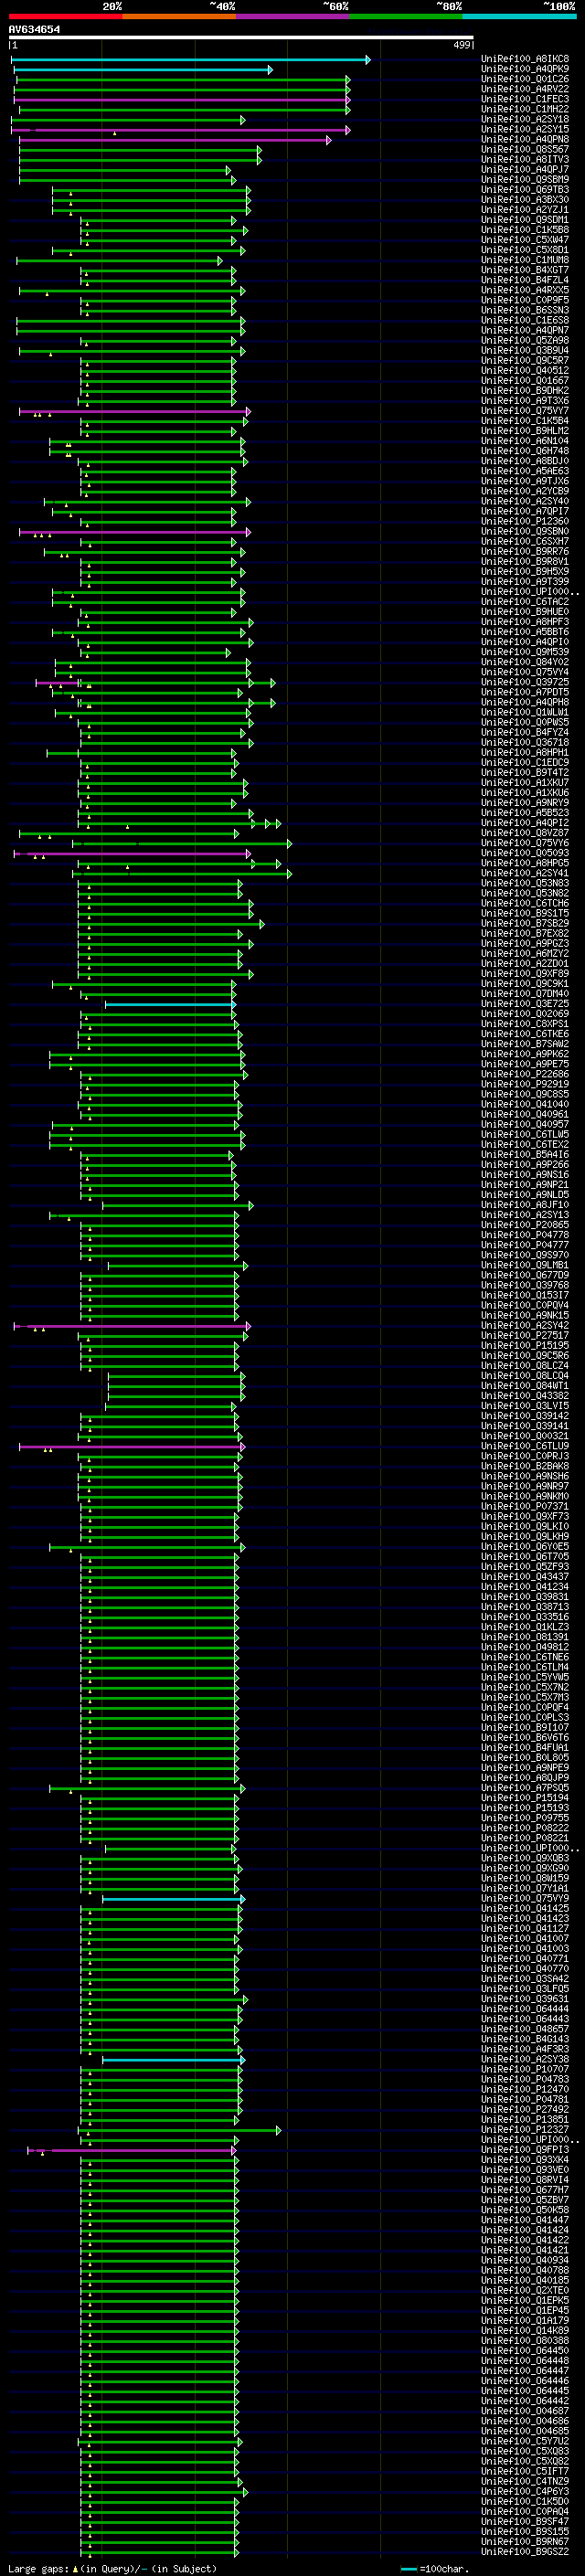Click hit label UniRef100_Q9LMB1
The width and height of the screenshot is (585, 2576).
click(525, 1265)
